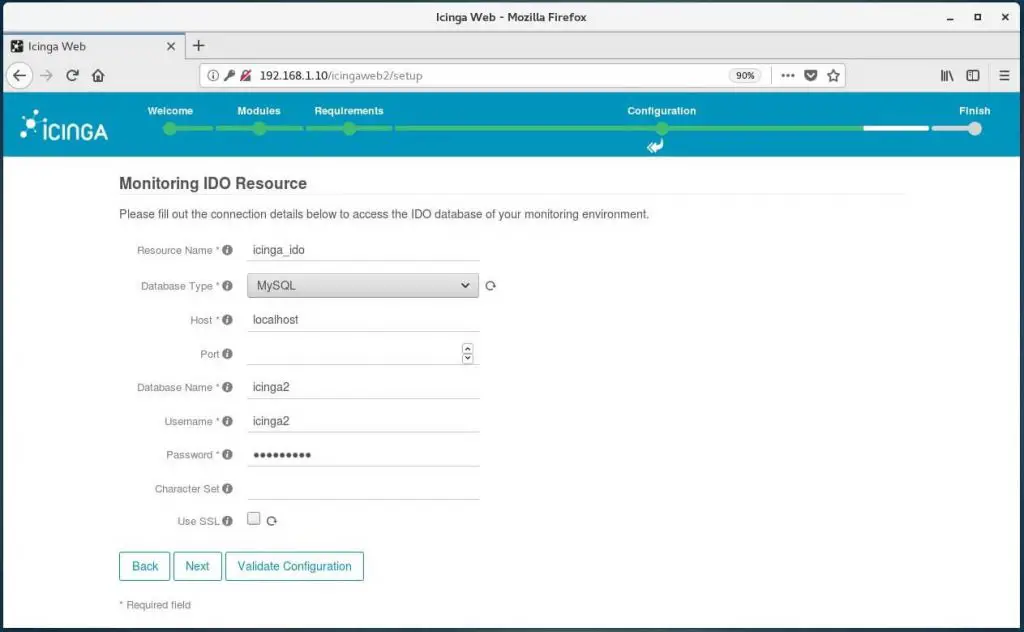Click the insecure connection padlock icon

click(x=246, y=76)
